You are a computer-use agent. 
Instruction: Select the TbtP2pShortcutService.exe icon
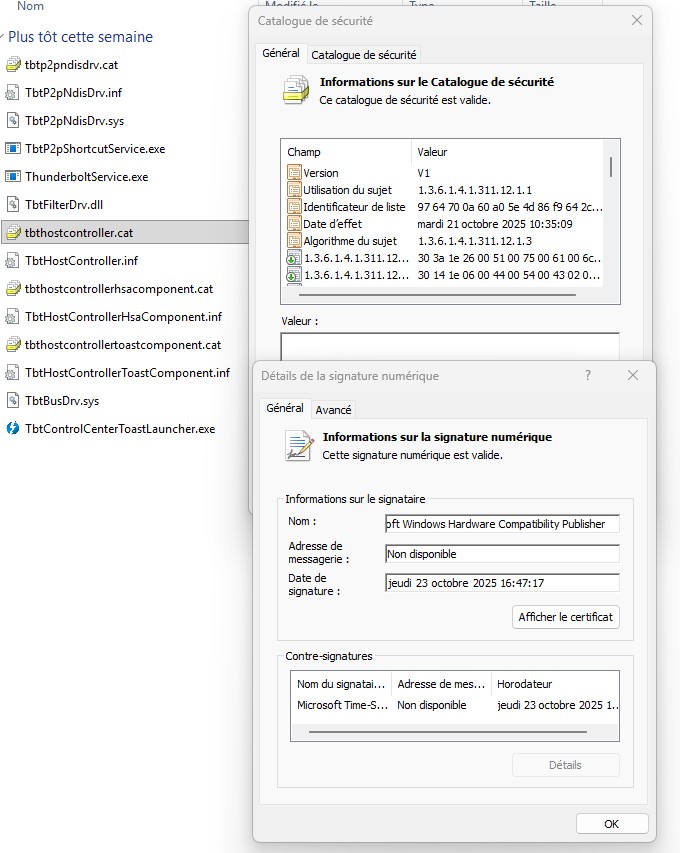coord(13,149)
